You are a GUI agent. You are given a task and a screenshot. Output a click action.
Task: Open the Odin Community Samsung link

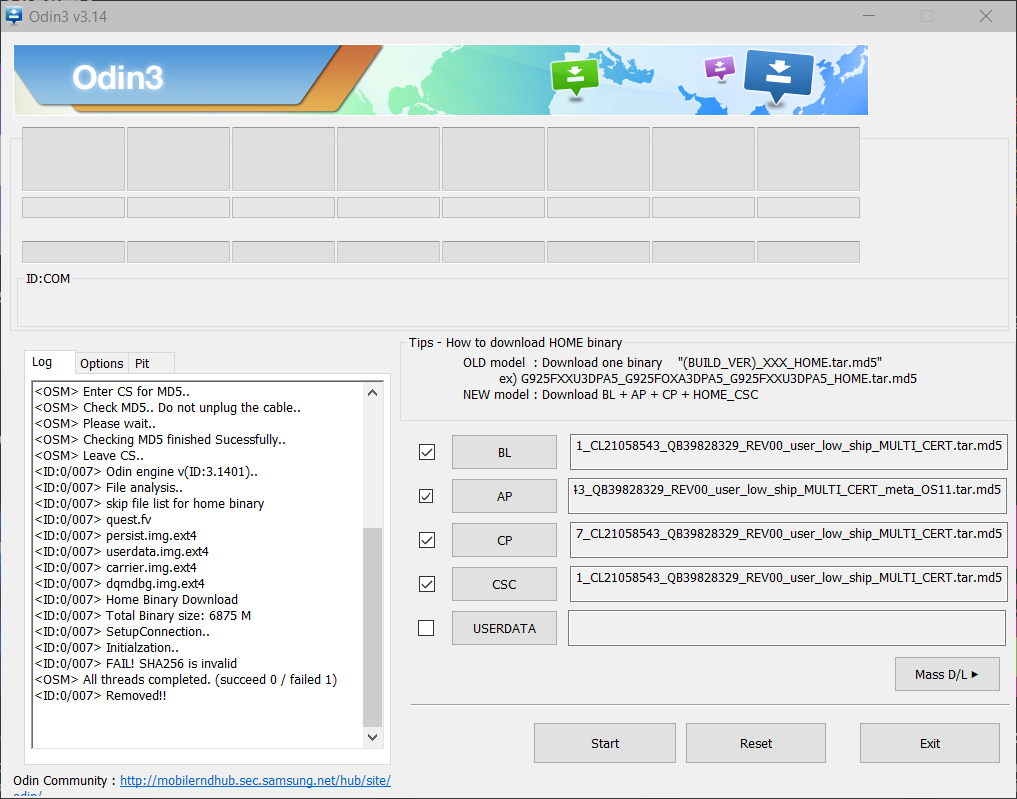[x=255, y=780]
